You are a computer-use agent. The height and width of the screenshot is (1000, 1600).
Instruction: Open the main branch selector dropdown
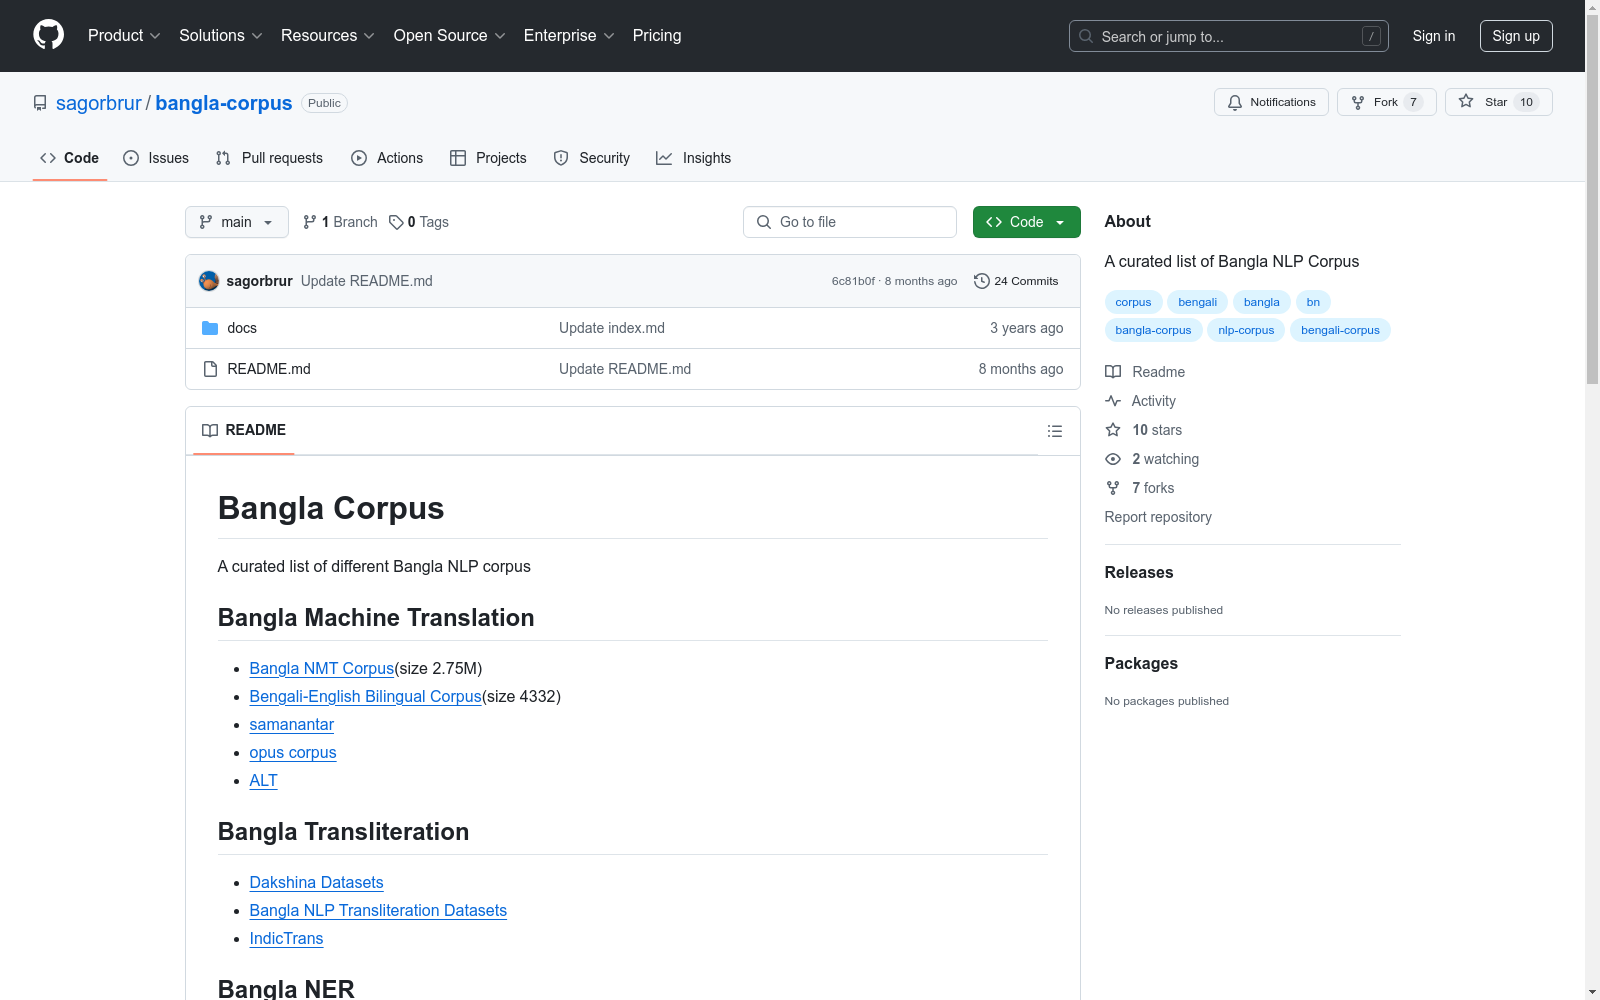pos(237,222)
